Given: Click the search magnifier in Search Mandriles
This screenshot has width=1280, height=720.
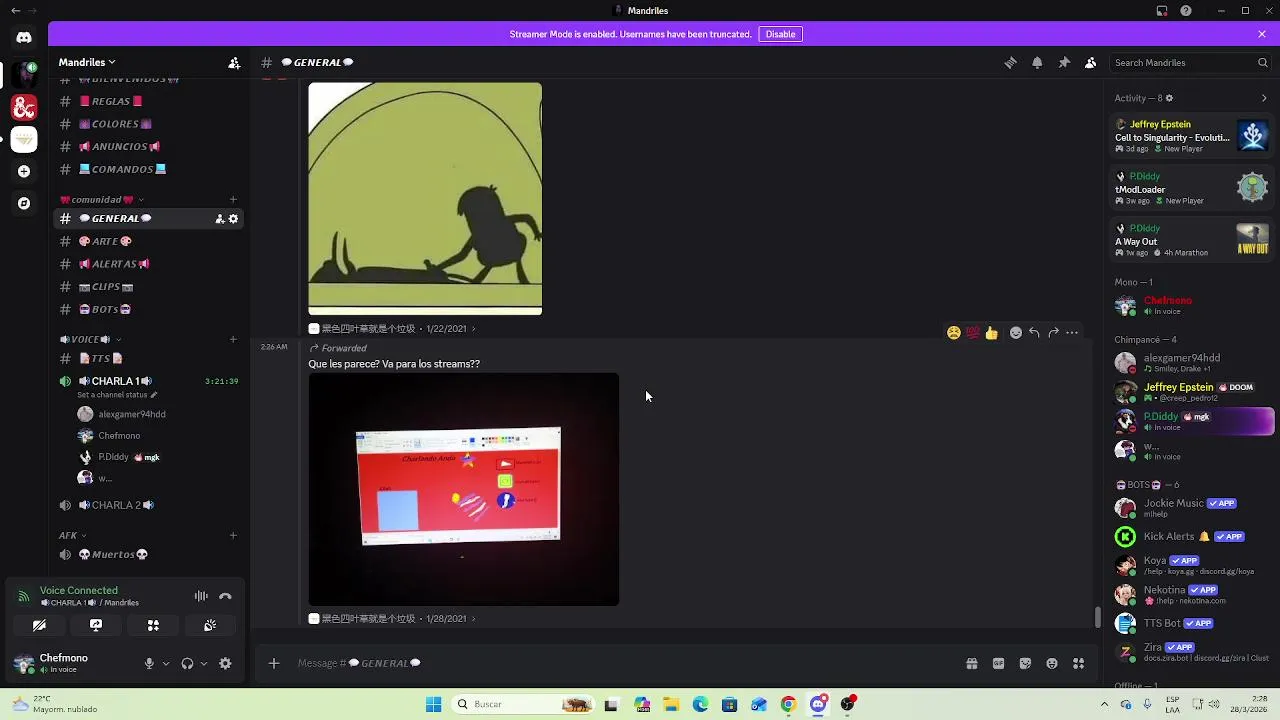Looking at the screenshot, I should 1262,62.
